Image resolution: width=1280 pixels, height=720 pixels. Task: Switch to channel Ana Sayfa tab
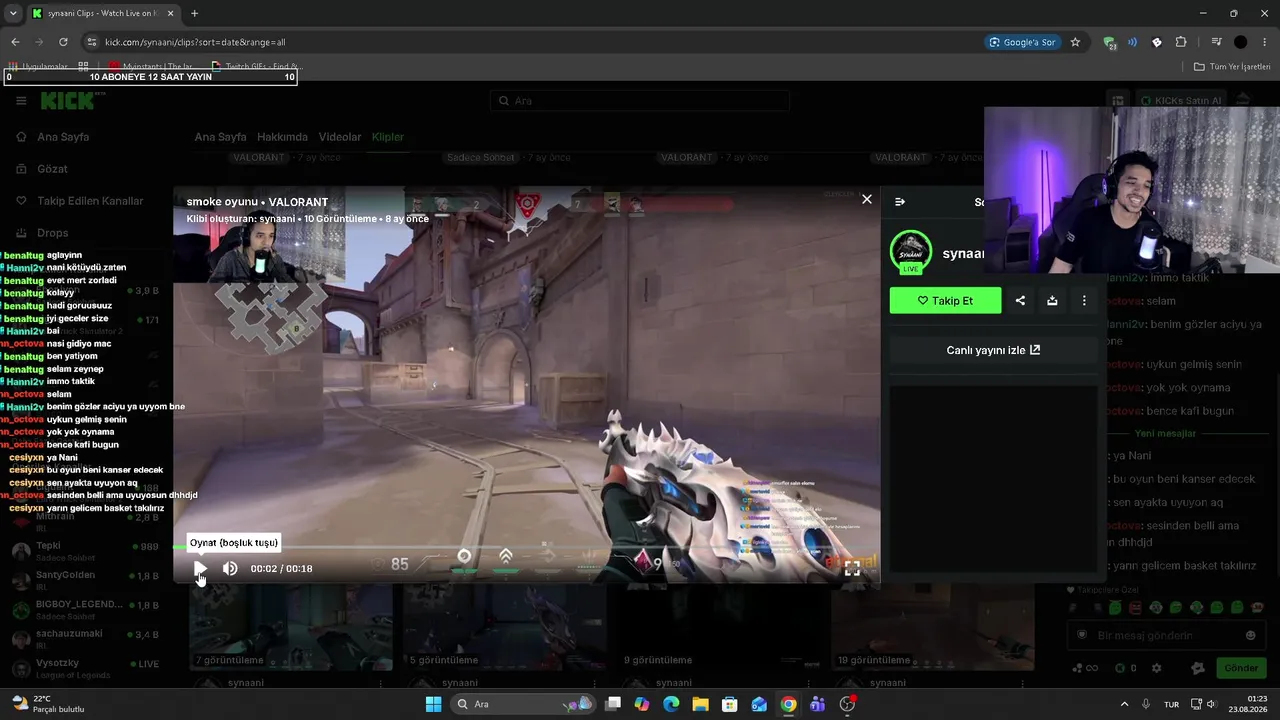pos(220,137)
